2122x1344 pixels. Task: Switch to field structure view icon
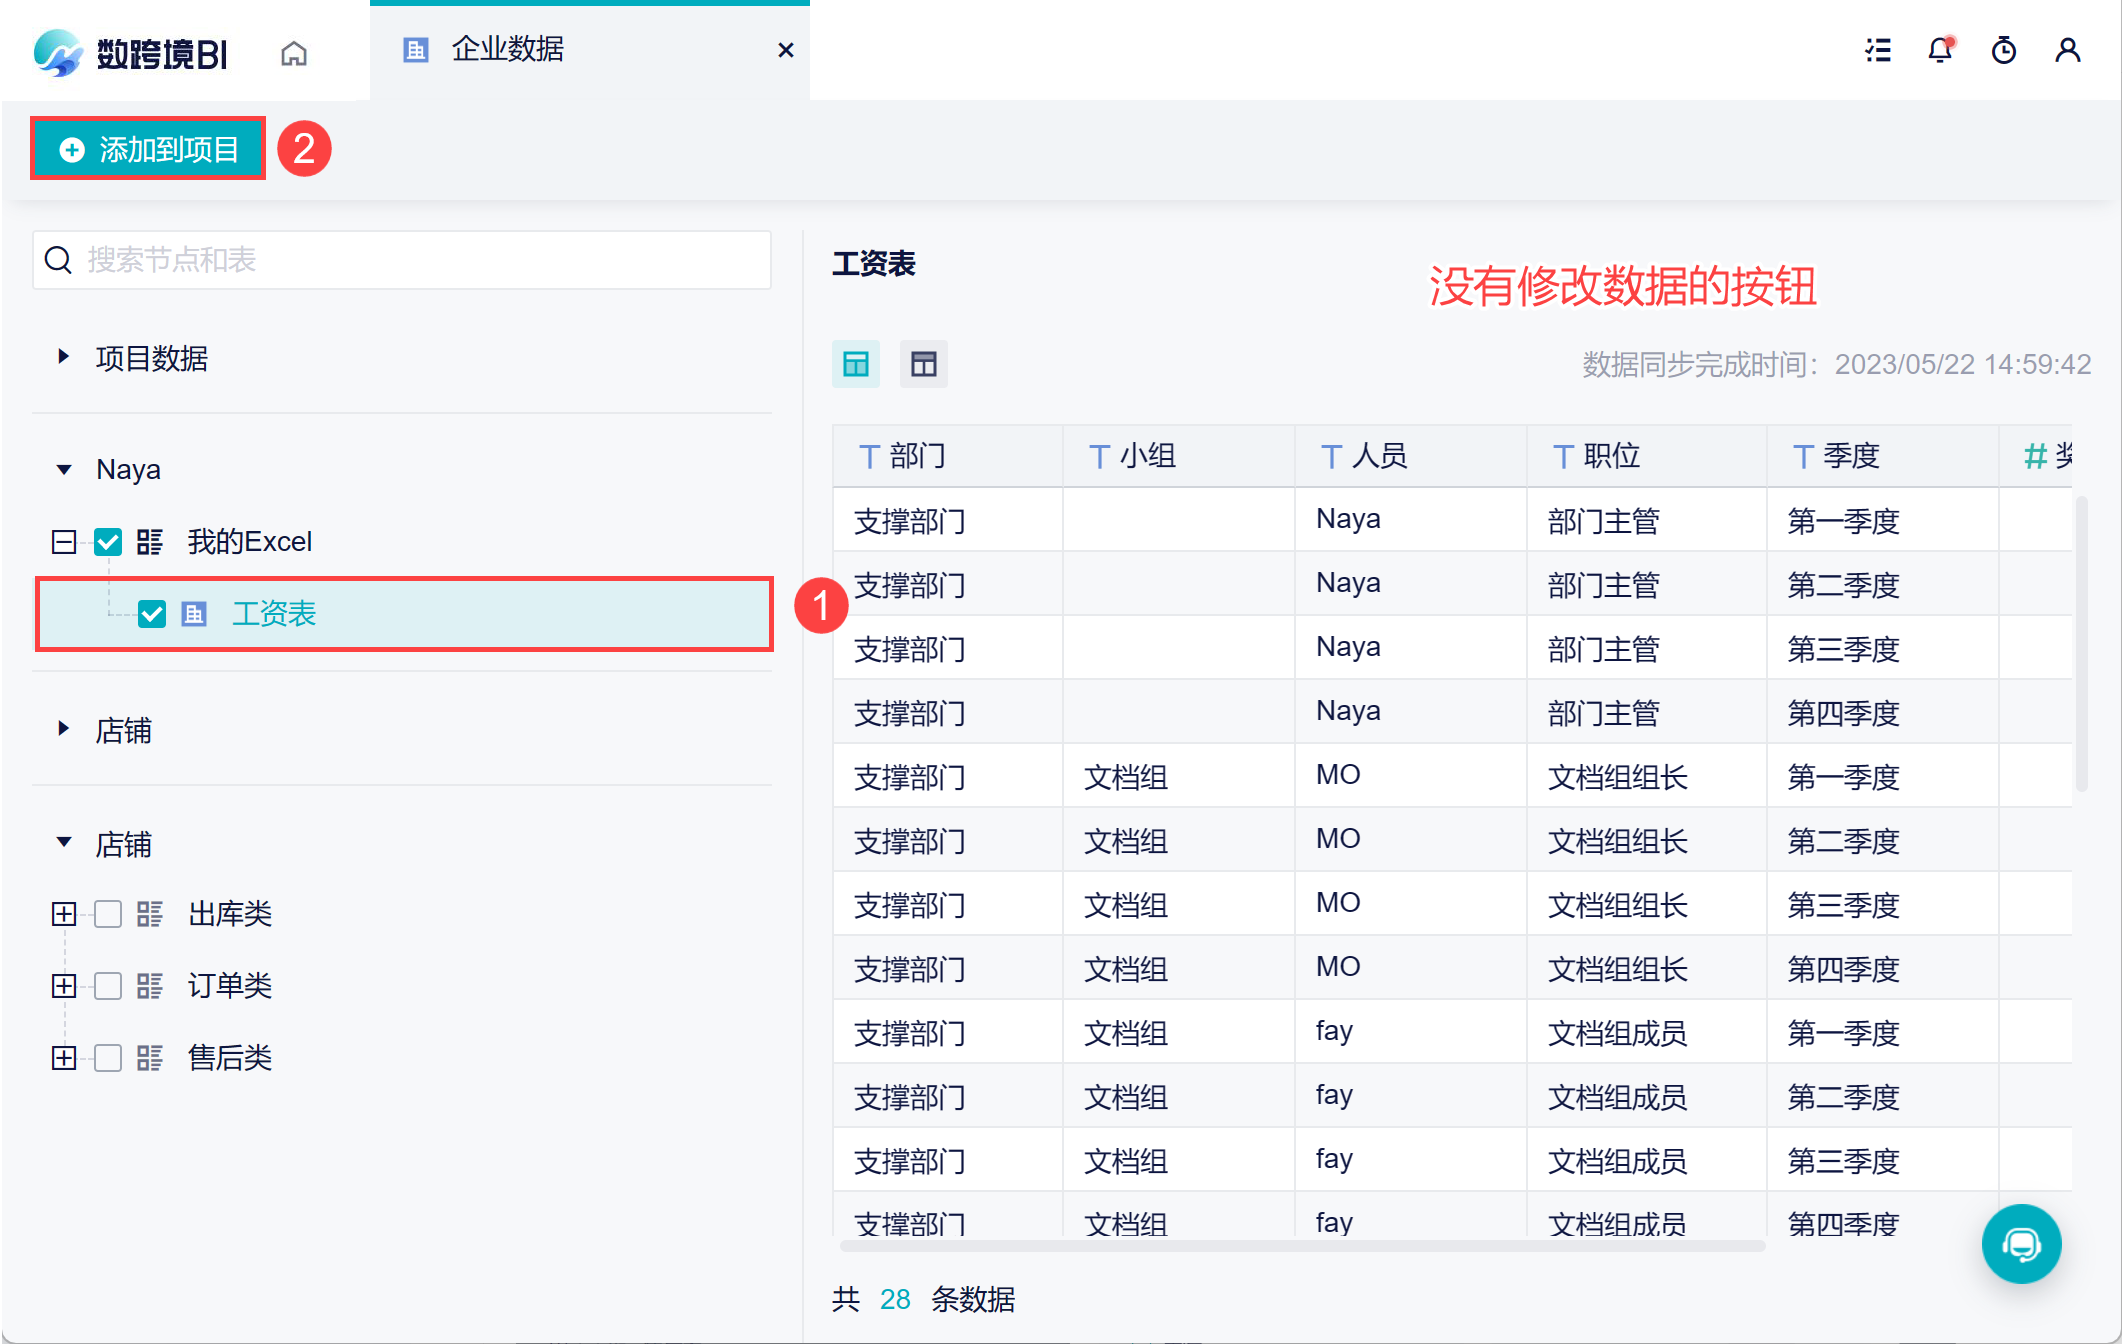[x=924, y=364]
